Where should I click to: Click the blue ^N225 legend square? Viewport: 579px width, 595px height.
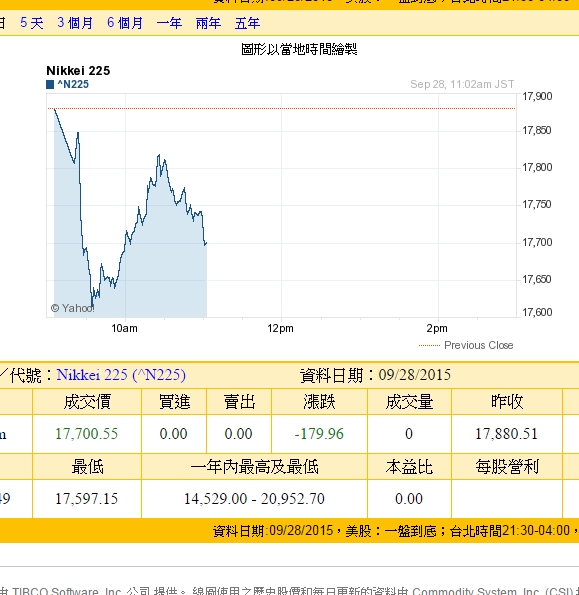coord(50,85)
